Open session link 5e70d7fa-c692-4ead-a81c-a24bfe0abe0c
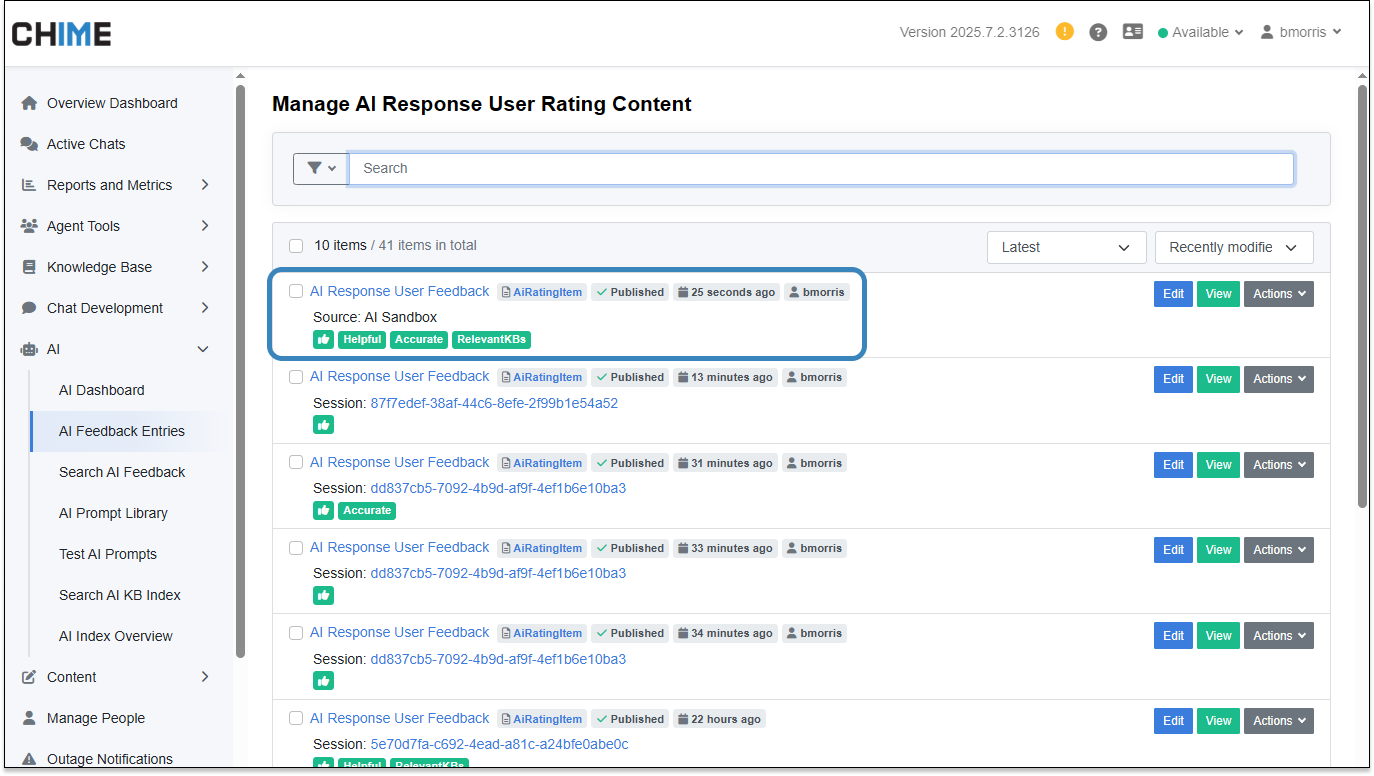Viewport: 1374px width, 776px height. coord(499,744)
